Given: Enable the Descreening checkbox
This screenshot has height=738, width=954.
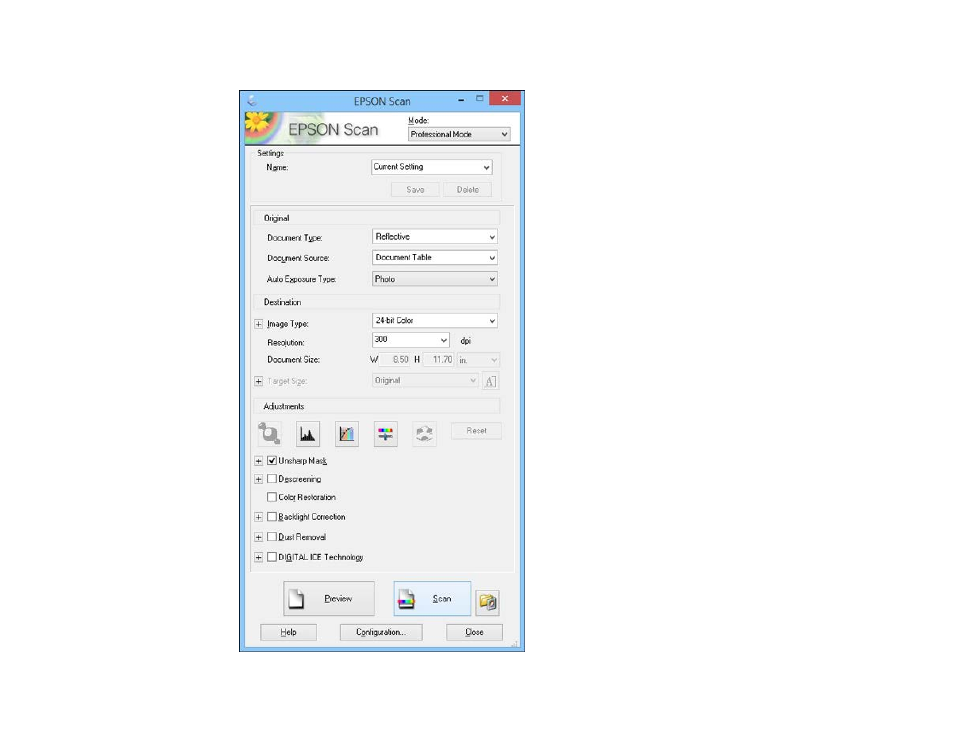Looking at the screenshot, I should coord(272,479).
